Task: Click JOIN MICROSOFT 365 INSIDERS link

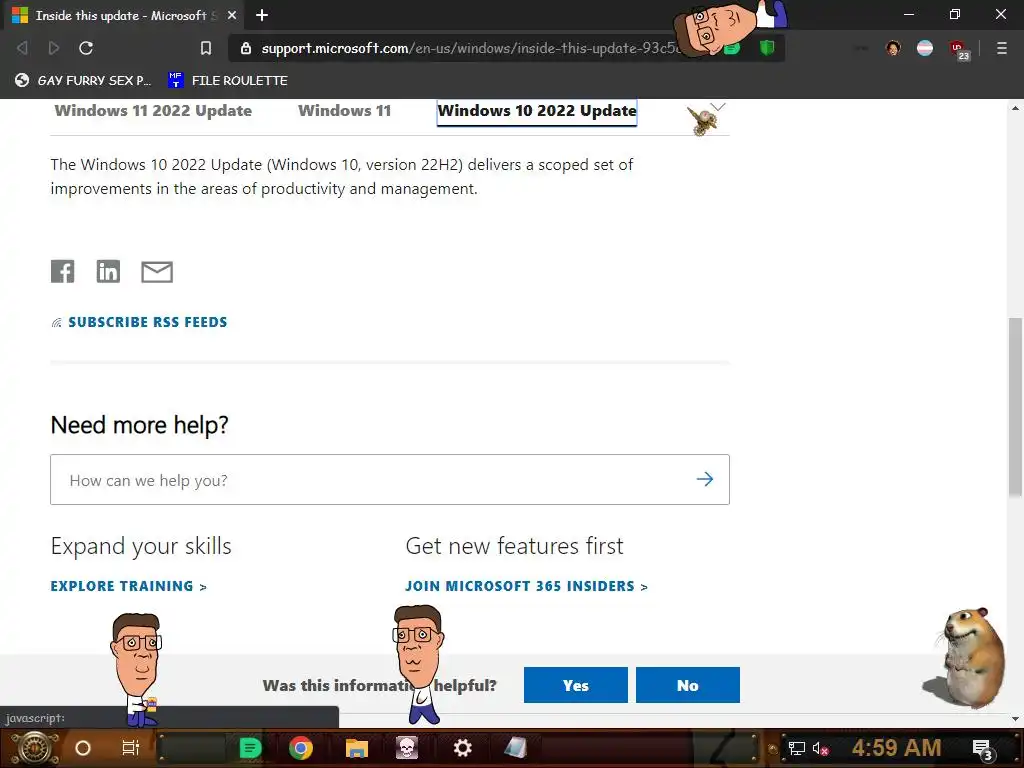Action: [x=526, y=586]
